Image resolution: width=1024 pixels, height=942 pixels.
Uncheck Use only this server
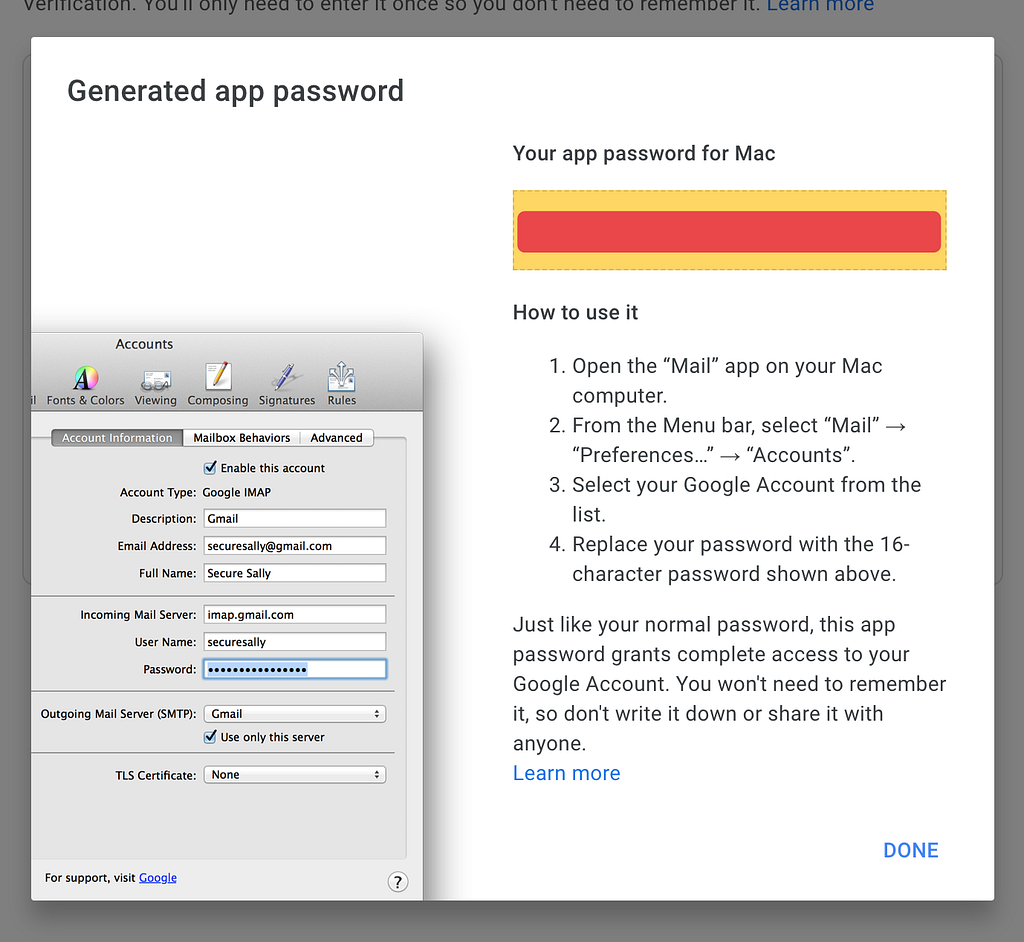210,737
